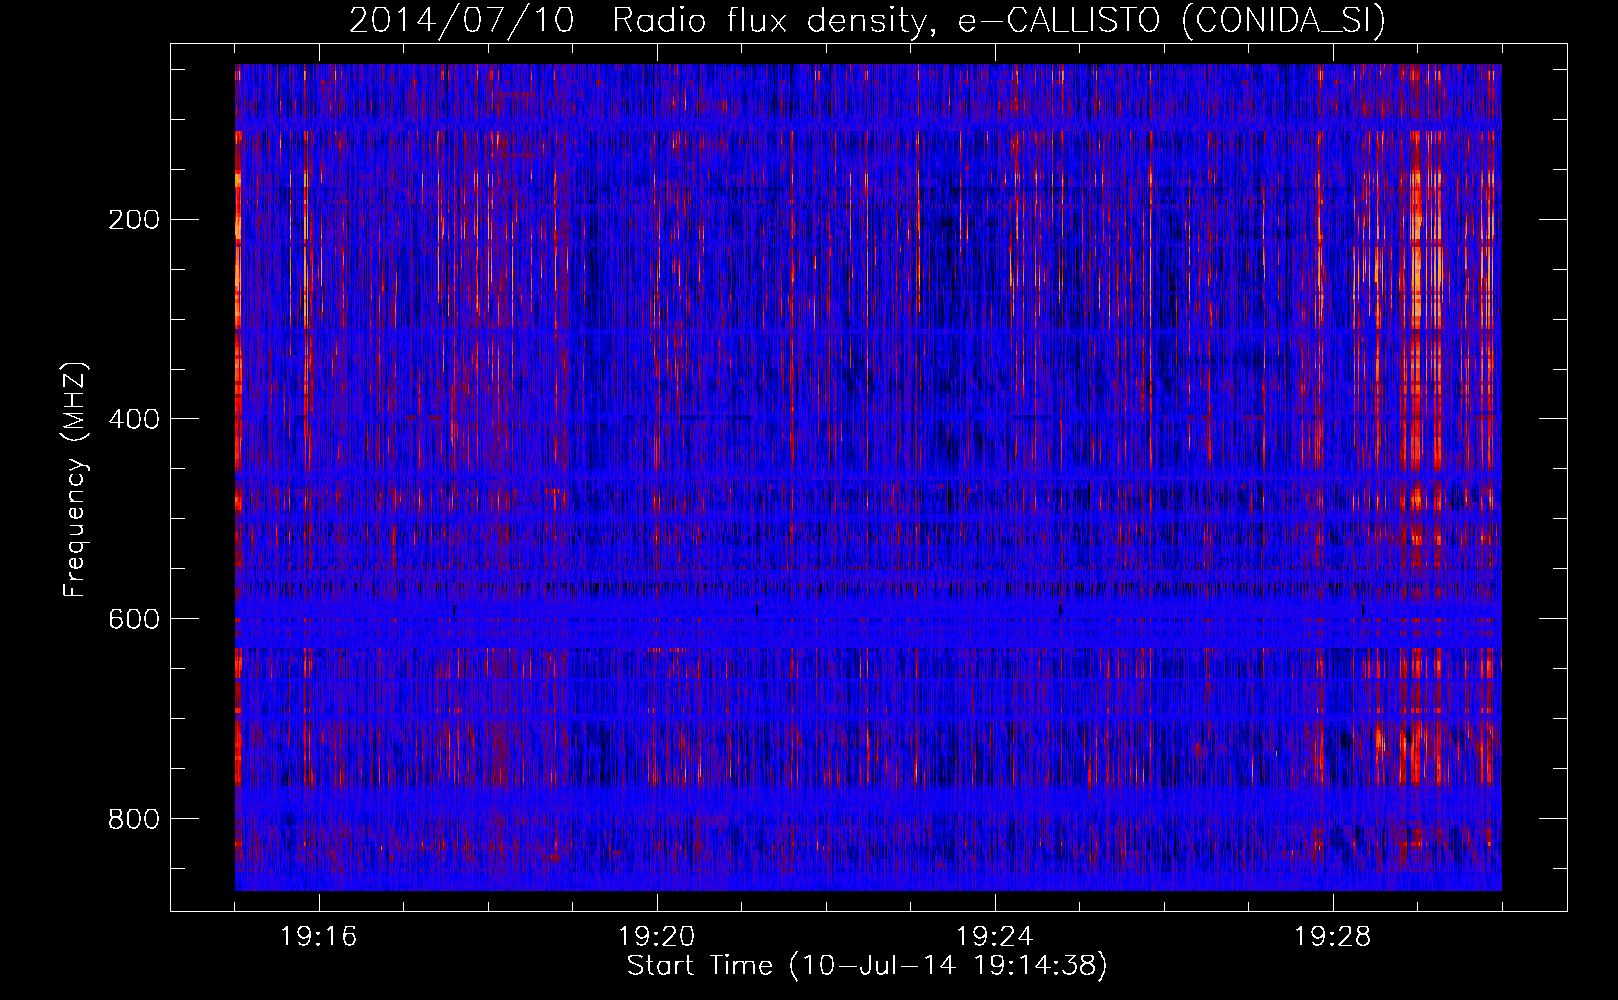Click the 200 frequency tick label

click(133, 220)
